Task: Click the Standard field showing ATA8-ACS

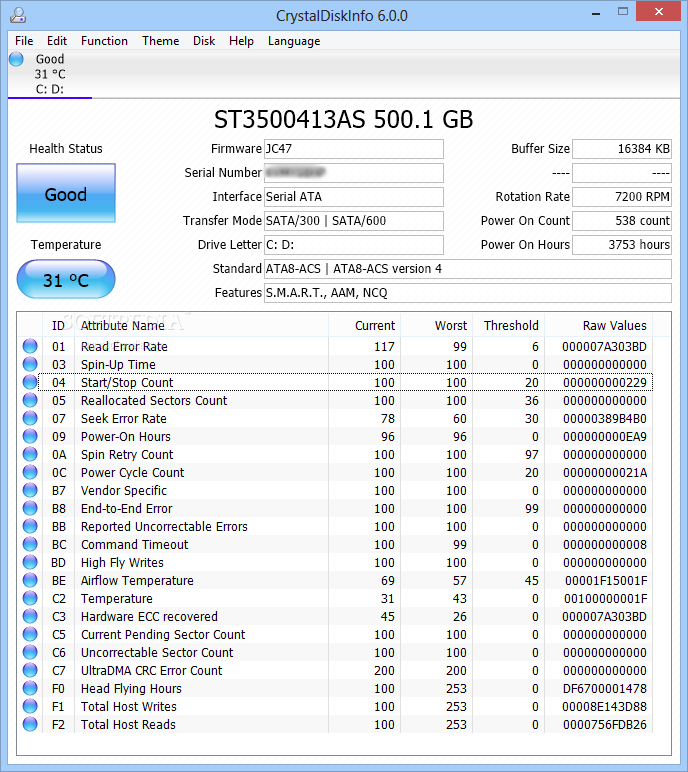Action: (x=468, y=269)
